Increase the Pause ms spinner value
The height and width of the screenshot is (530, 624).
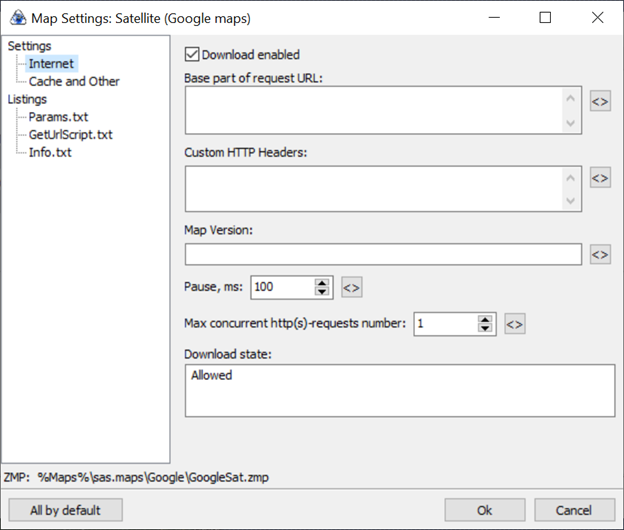[x=322, y=282]
